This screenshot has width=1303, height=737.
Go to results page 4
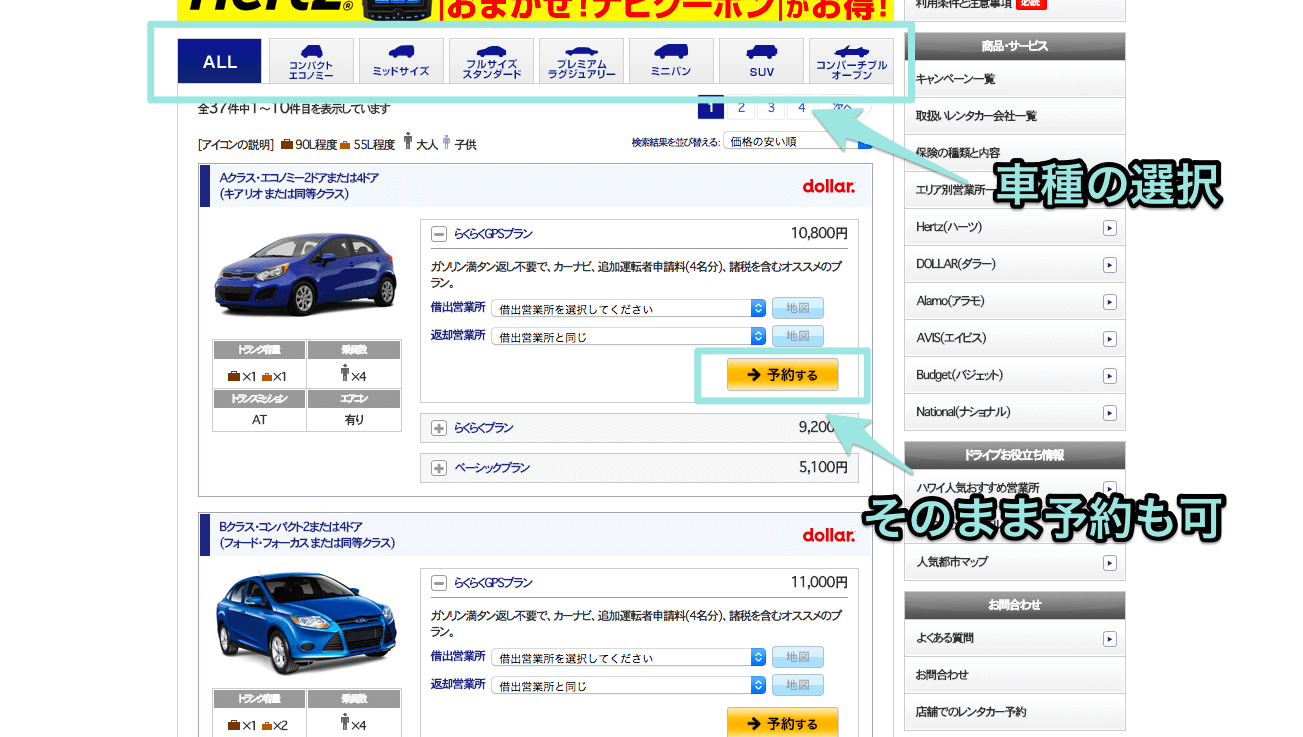coord(801,107)
